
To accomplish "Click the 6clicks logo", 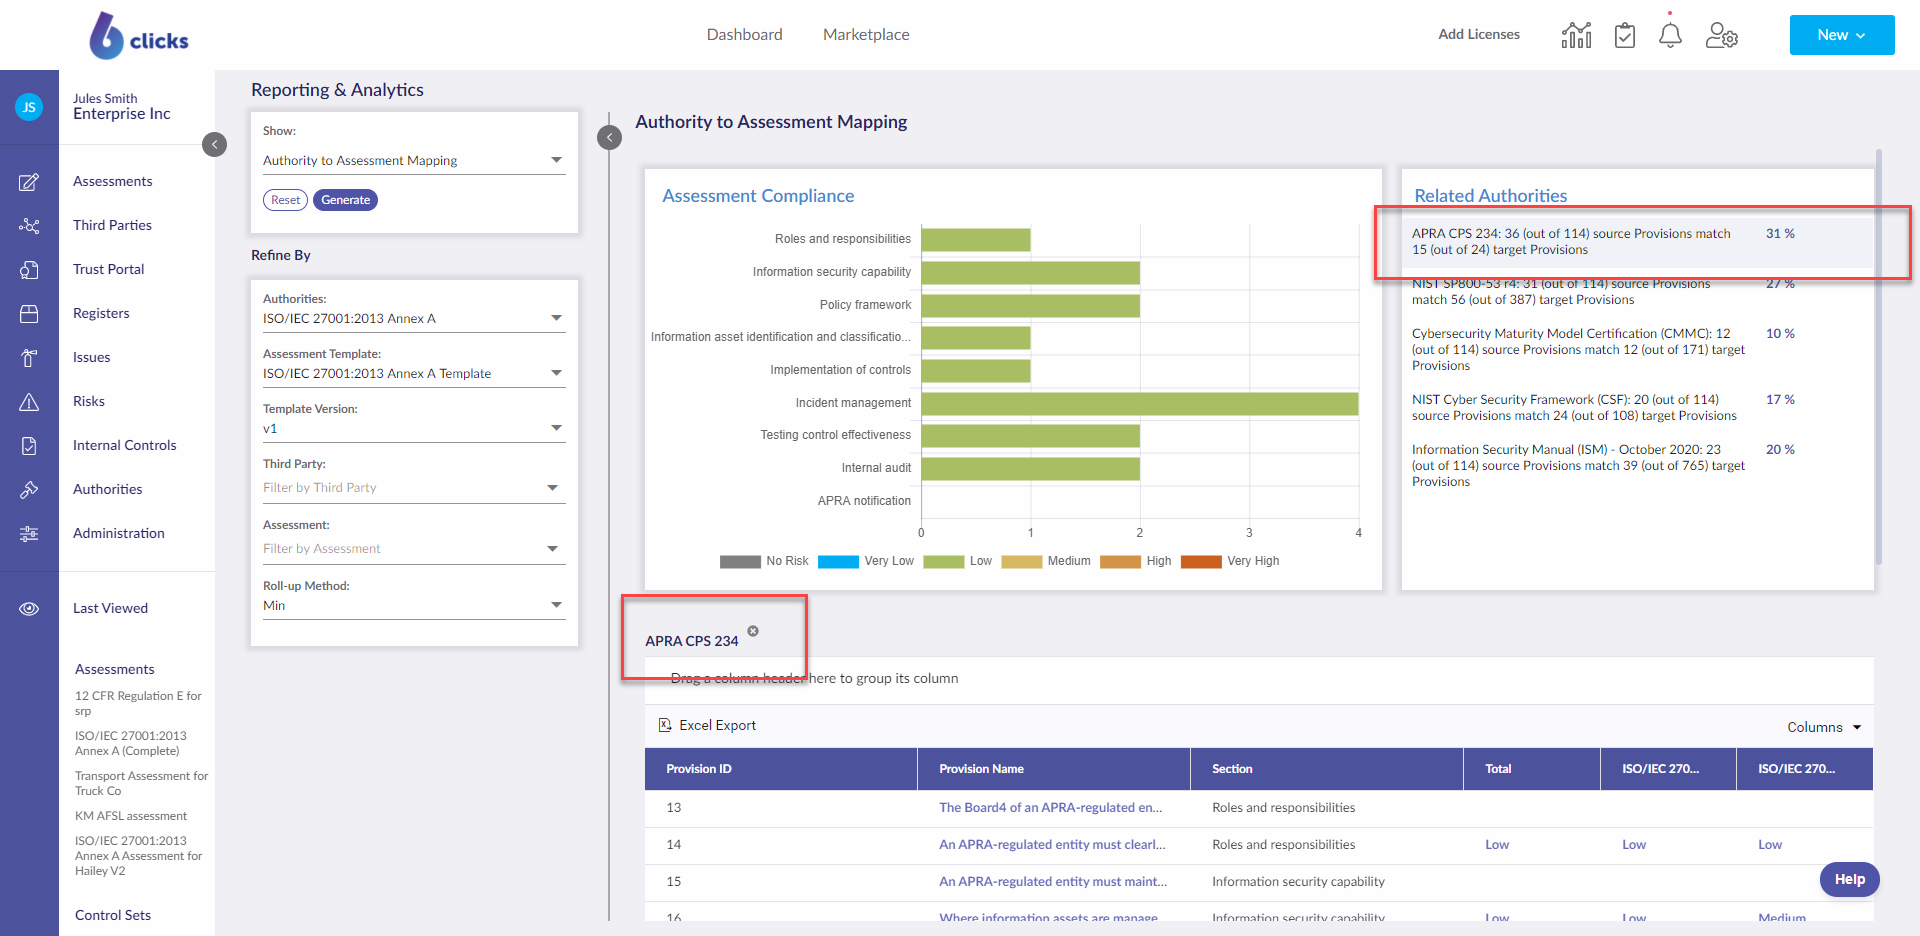I will [x=138, y=36].
